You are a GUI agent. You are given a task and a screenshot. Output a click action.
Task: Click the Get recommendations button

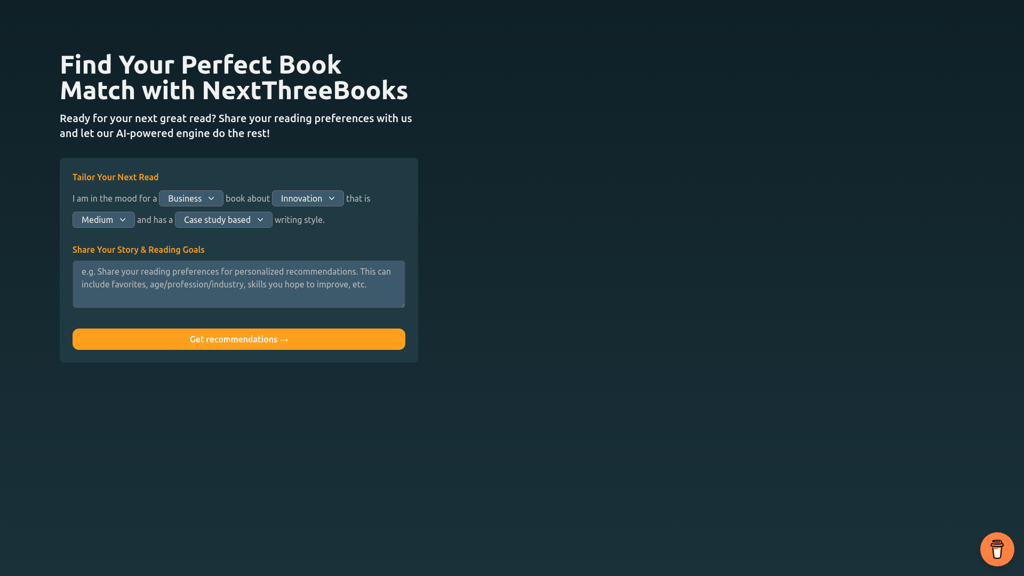(x=238, y=339)
